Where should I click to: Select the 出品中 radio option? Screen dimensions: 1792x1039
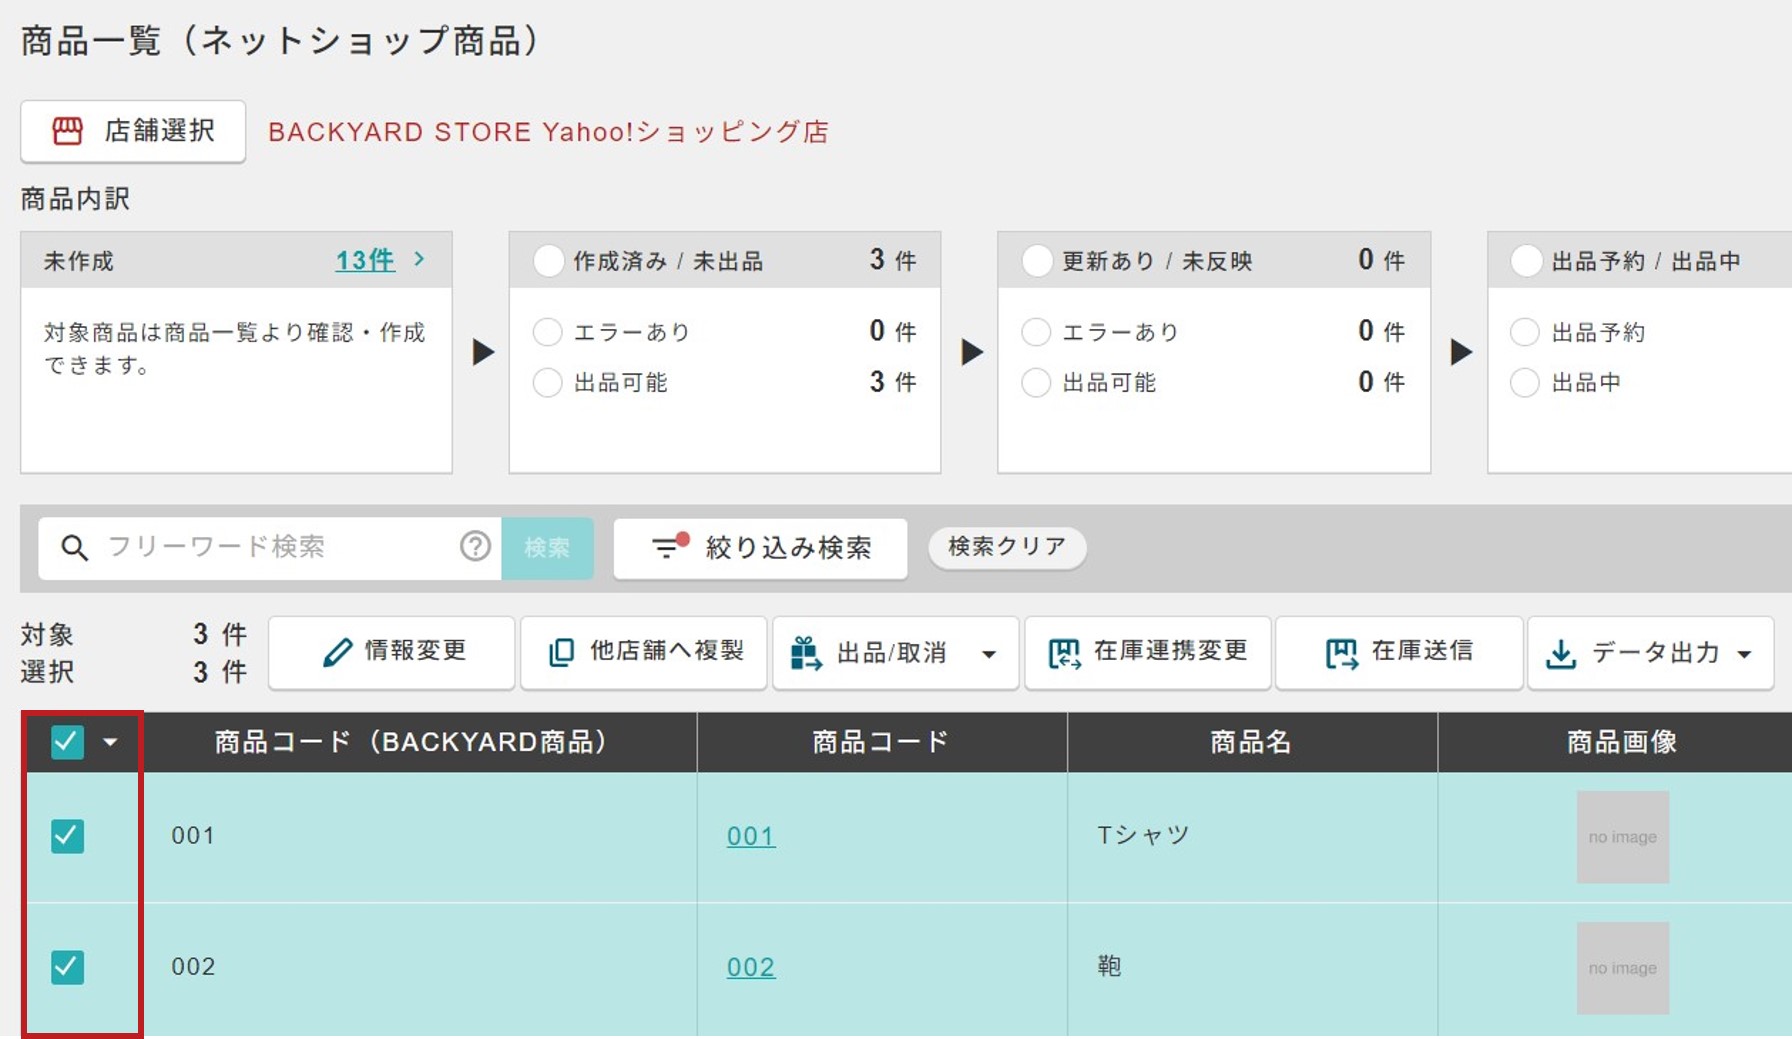1525,382
